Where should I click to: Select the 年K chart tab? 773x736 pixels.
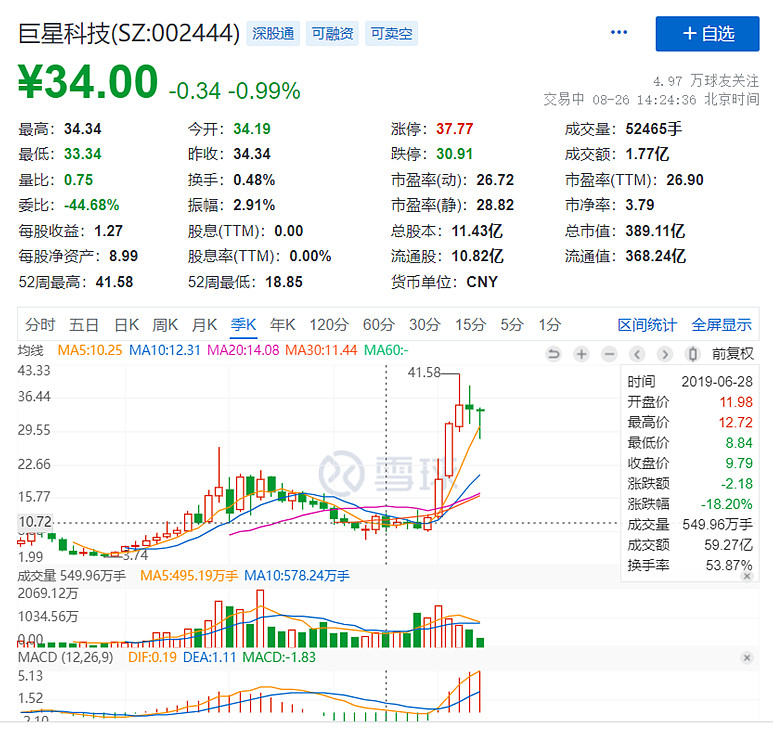(x=283, y=324)
